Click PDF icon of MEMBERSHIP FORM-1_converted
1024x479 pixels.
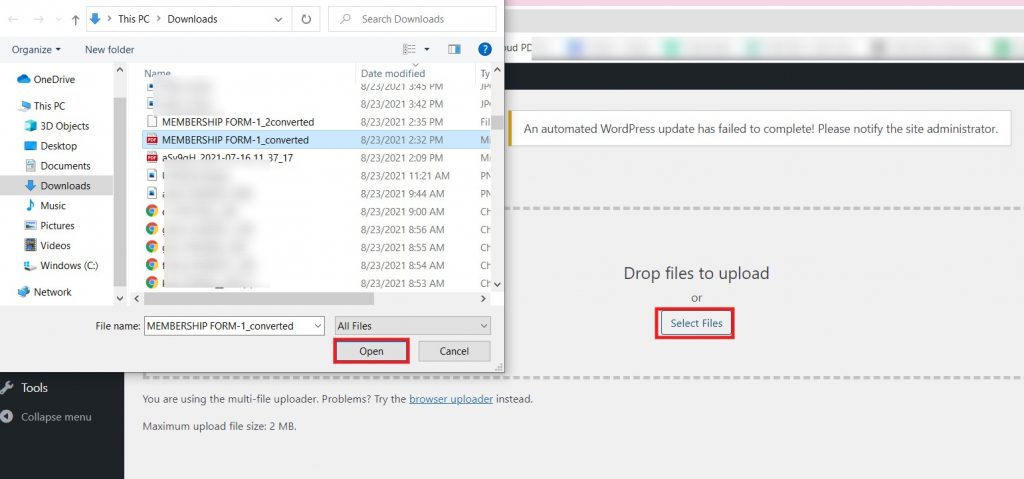pyautogui.click(x=152, y=140)
